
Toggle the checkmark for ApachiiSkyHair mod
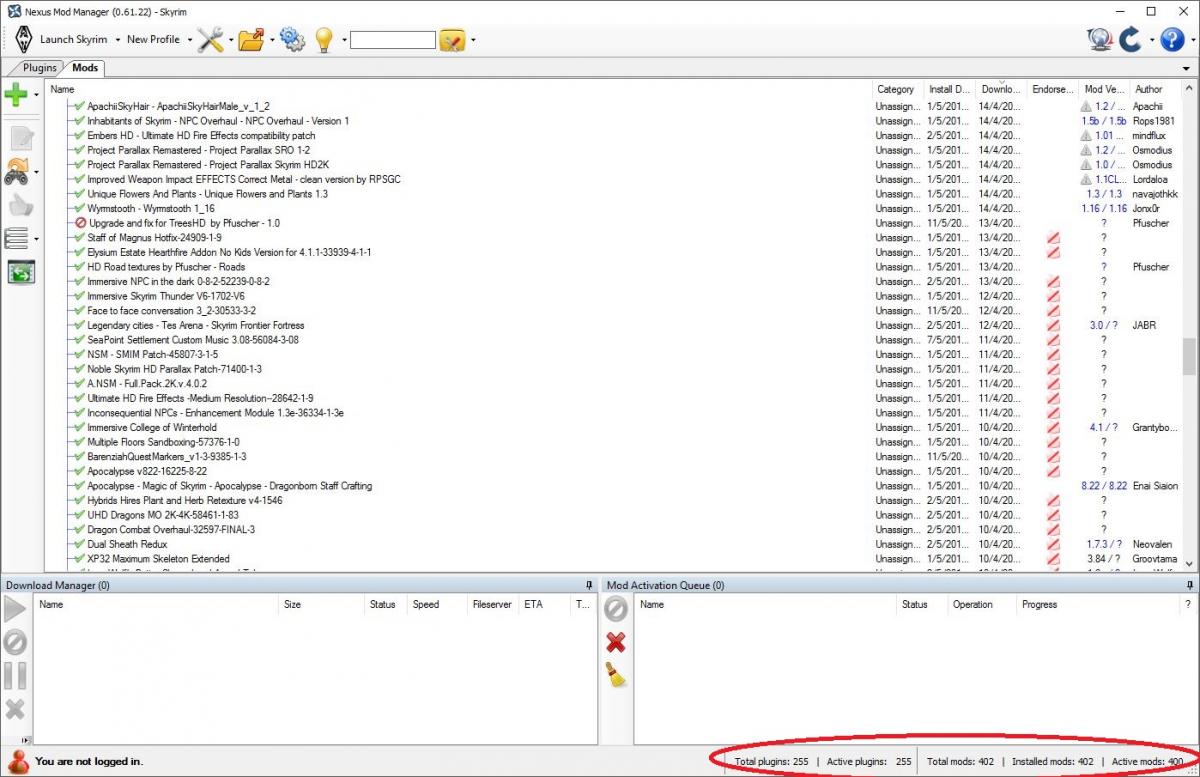79,106
